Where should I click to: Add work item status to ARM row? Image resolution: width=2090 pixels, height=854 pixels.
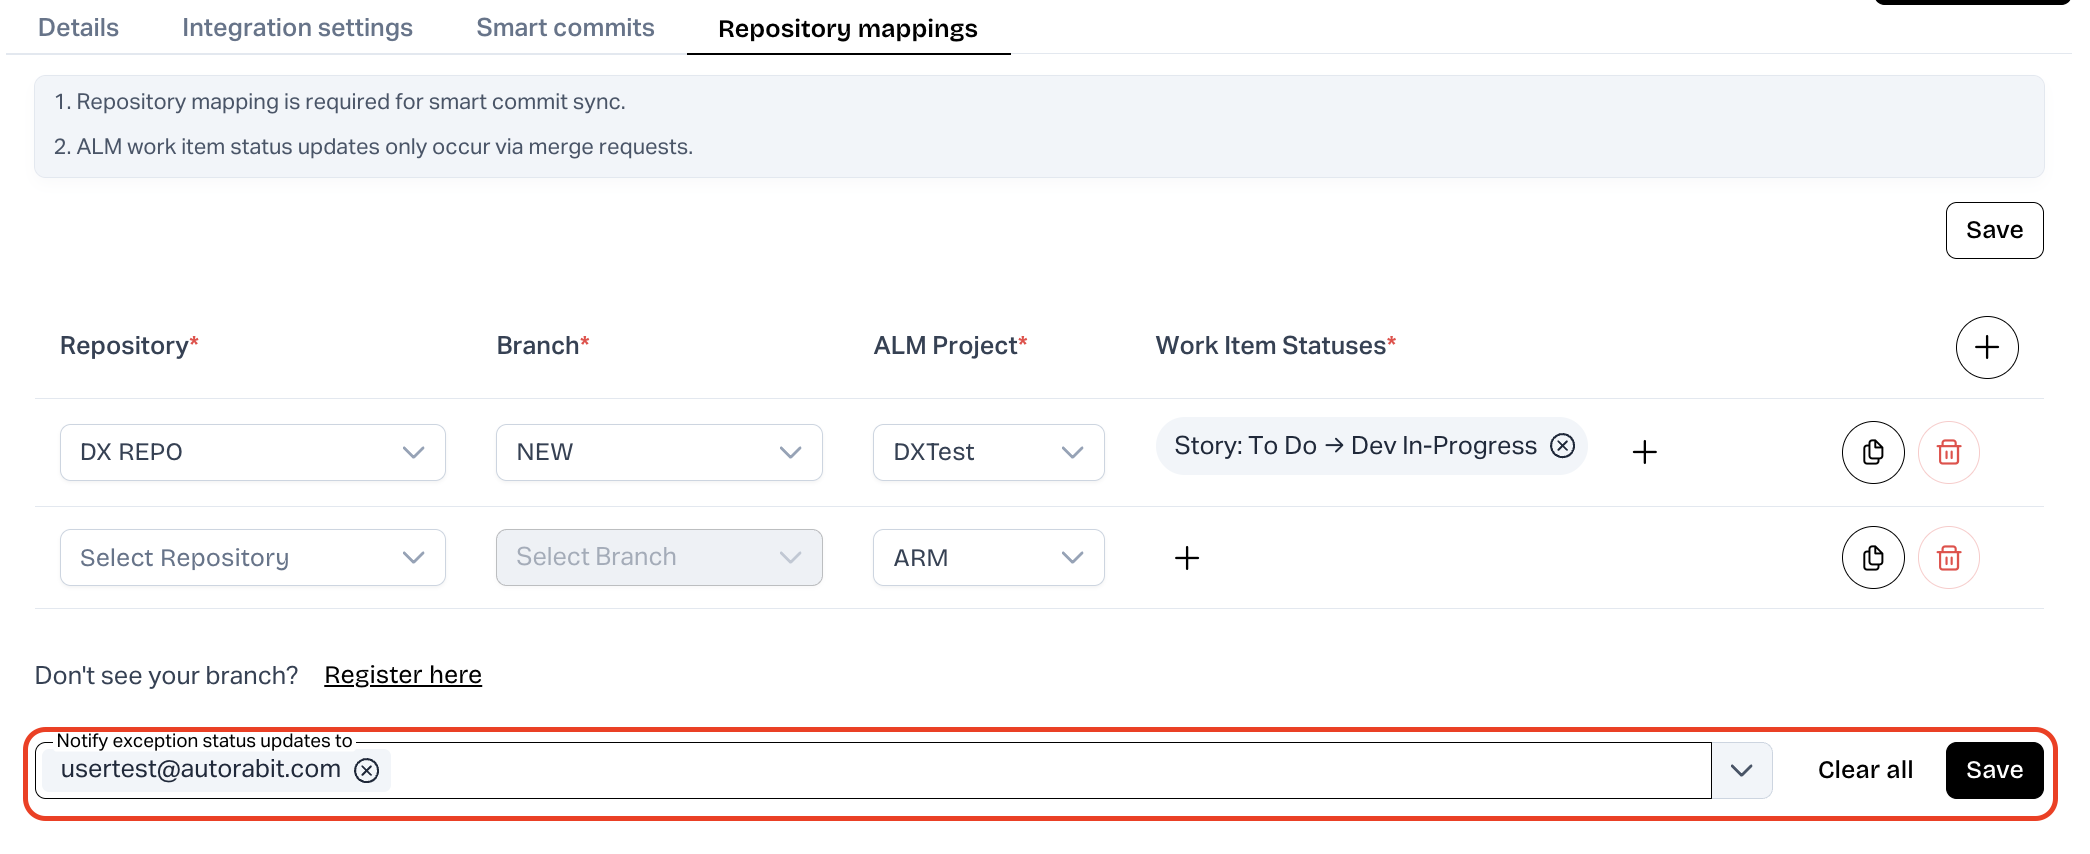[1186, 558]
